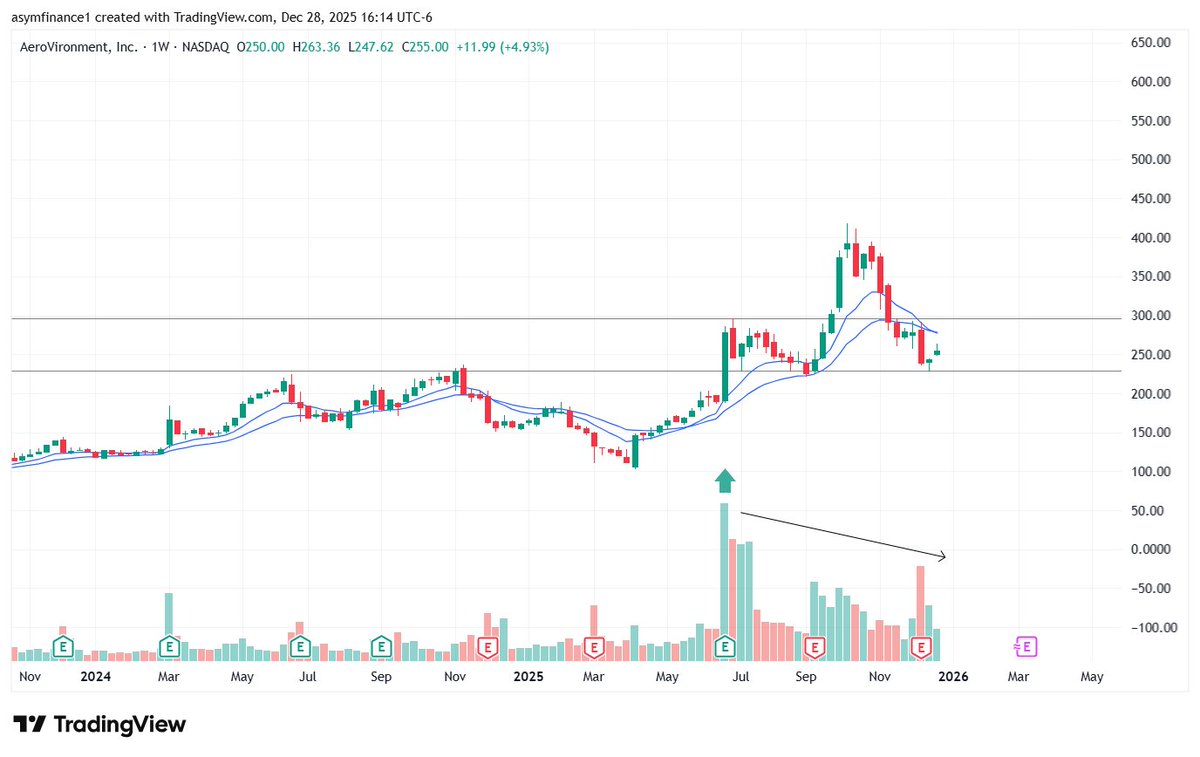This screenshot has width=1200, height=757.
Task: Click the green earnings marker near September 2024
Action: tap(381, 647)
